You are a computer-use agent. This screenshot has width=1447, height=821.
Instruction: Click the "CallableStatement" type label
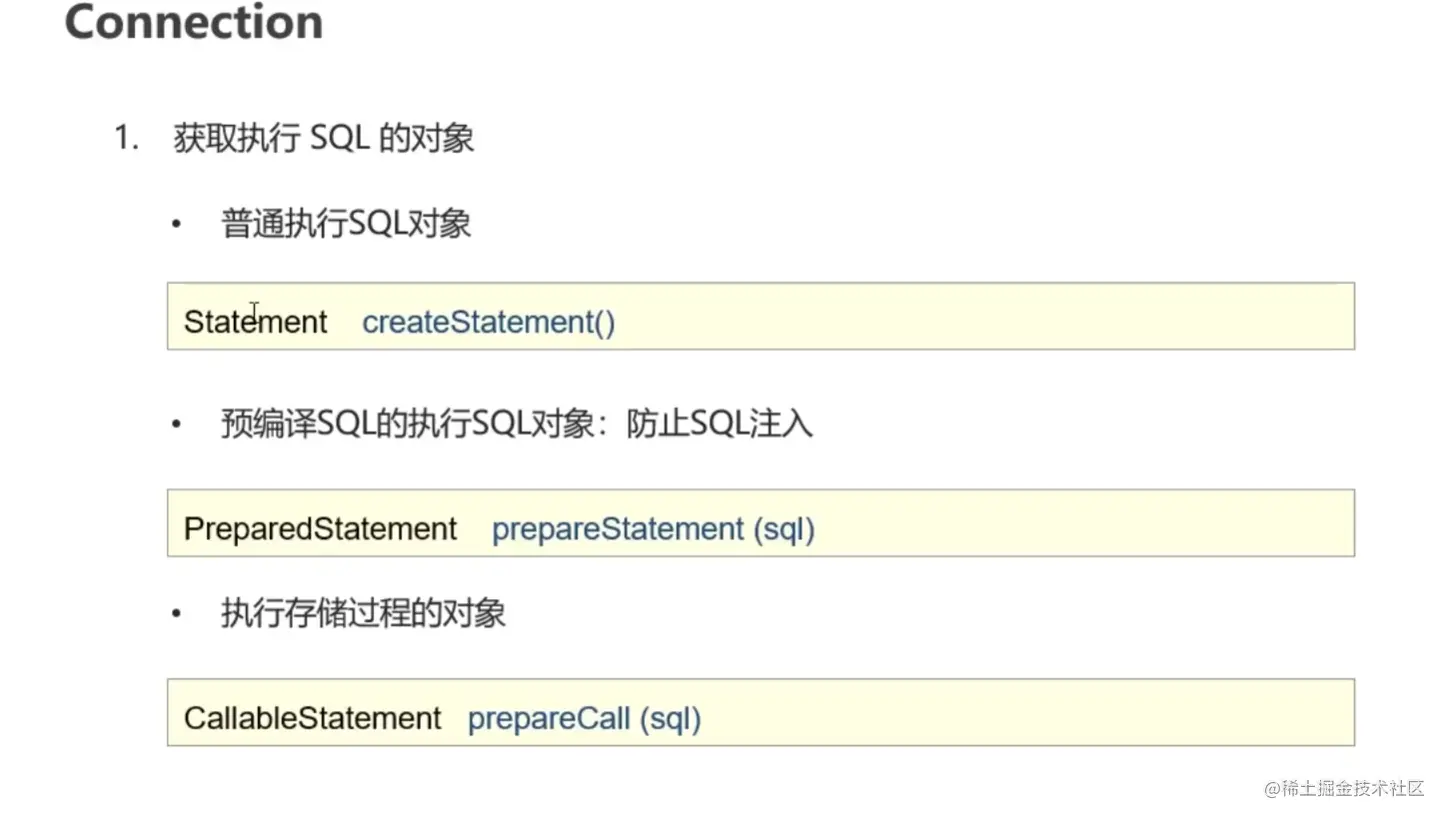coord(312,718)
